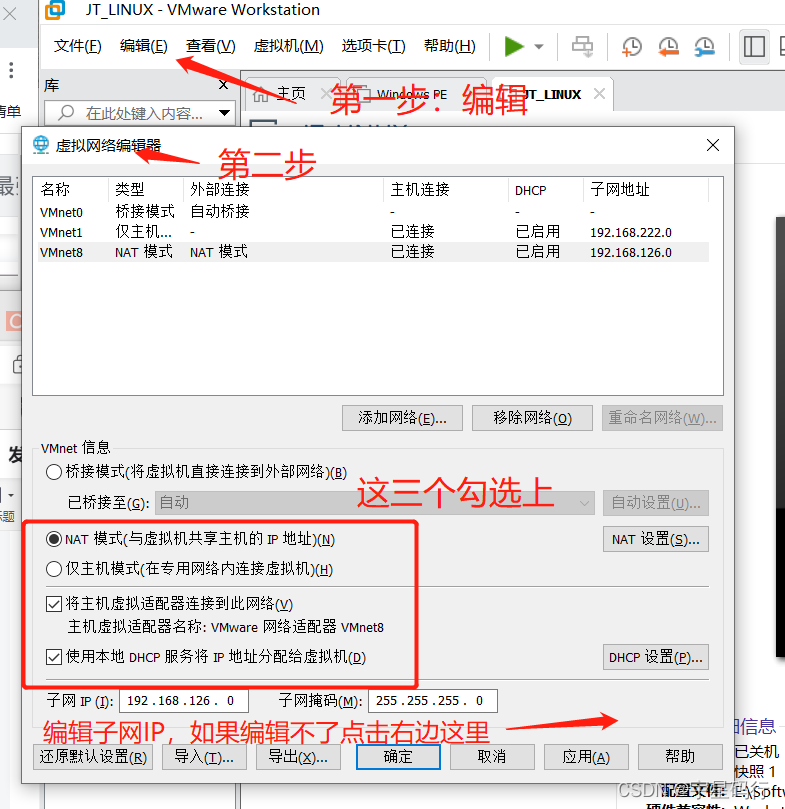Switch to the JT_LINUX tab
The height and width of the screenshot is (809, 785).
click(550, 94)
